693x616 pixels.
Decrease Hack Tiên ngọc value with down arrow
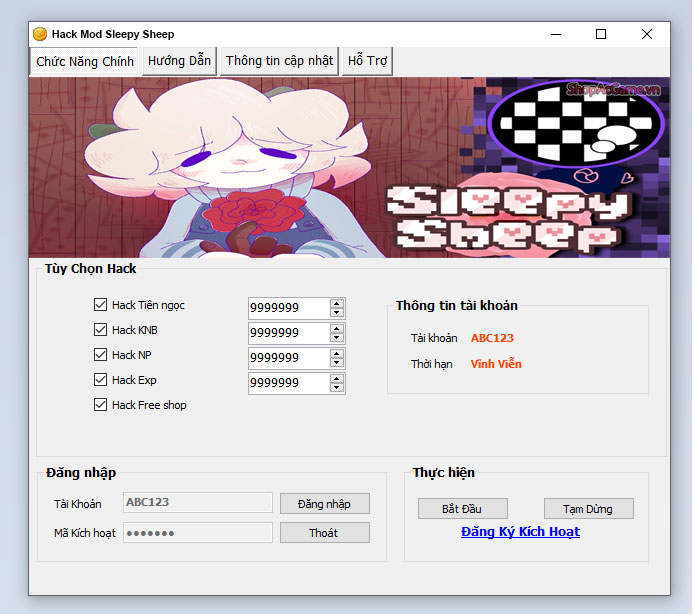tap(337, 313)
